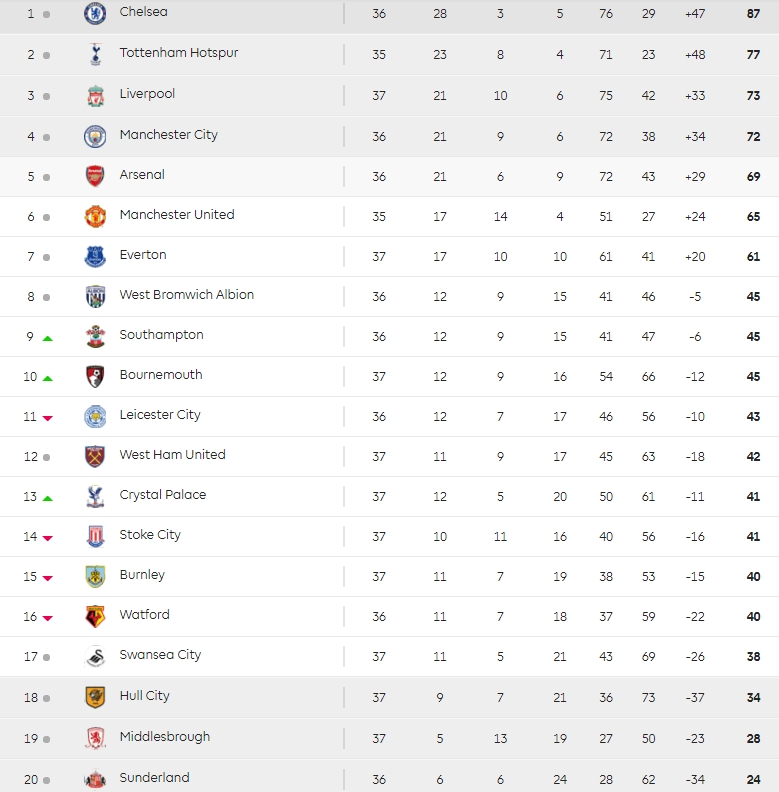Viewport: 779px width, 792px height.
Task: Click the Swansea City swan badge
Action: [95, 656]
